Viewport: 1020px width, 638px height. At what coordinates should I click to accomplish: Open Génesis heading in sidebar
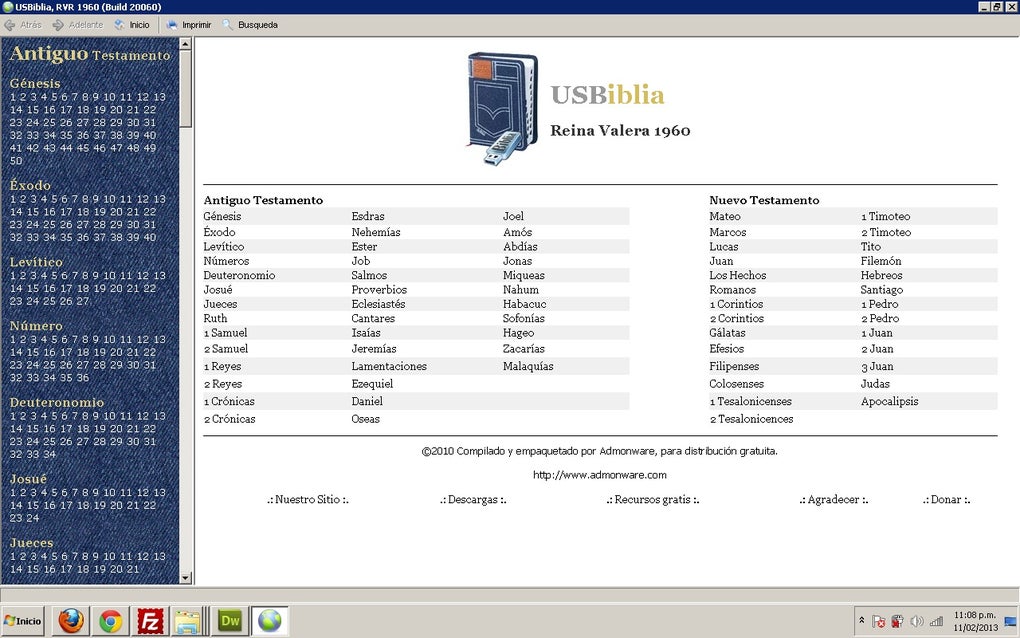pyautogui.click(x=35, y=83)
